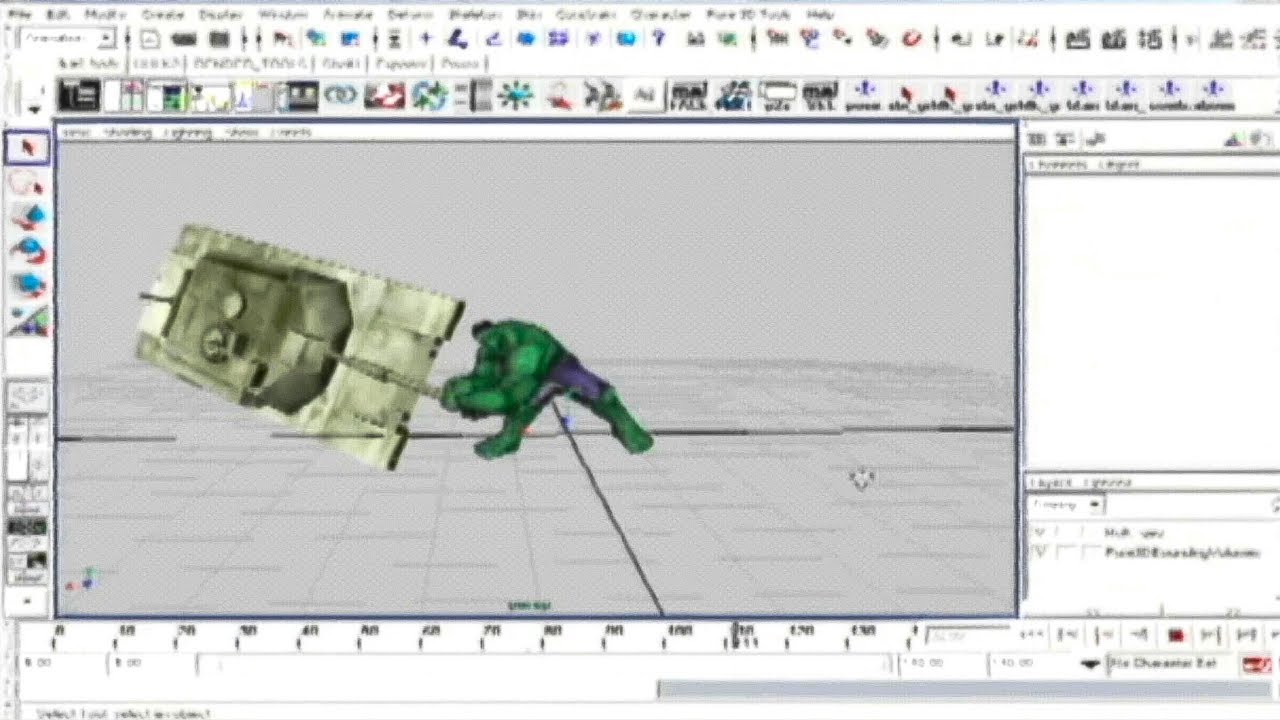This screenshot has width=1280, height=720.
Task: Open the Help menu
Action: 820,15
